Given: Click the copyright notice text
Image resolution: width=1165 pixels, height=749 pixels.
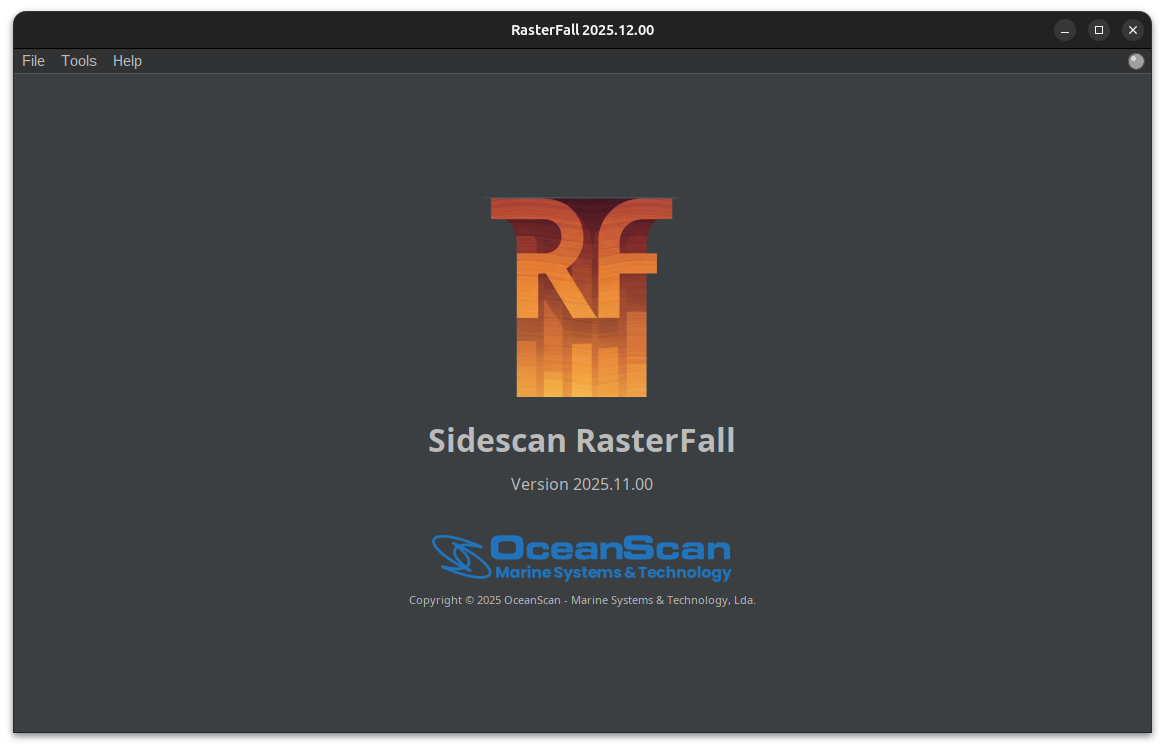Looking at the screenshot, I should pos(581,600).
